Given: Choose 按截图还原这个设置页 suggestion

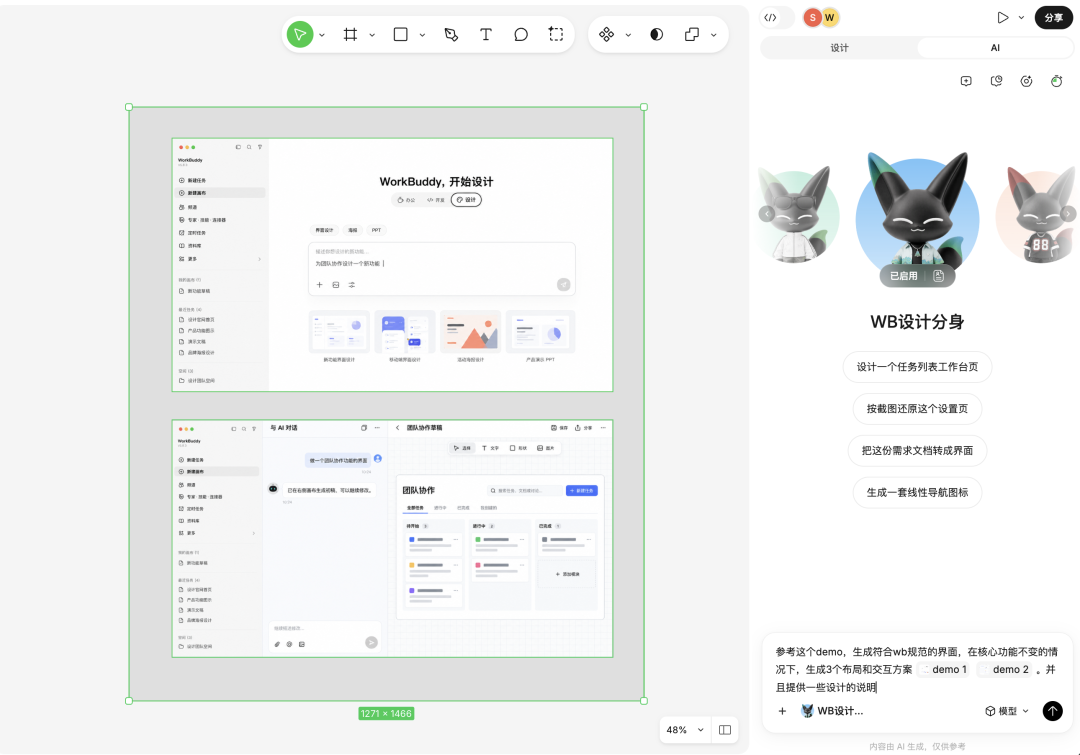Looking at the screenshot, I should 917,409.
